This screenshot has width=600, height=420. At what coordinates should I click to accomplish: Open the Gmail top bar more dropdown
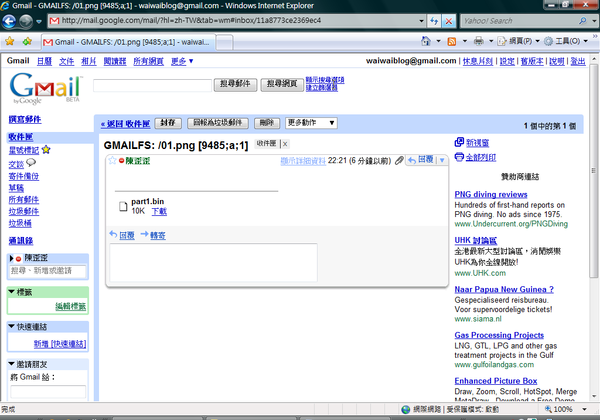click(x=182, y=61)
